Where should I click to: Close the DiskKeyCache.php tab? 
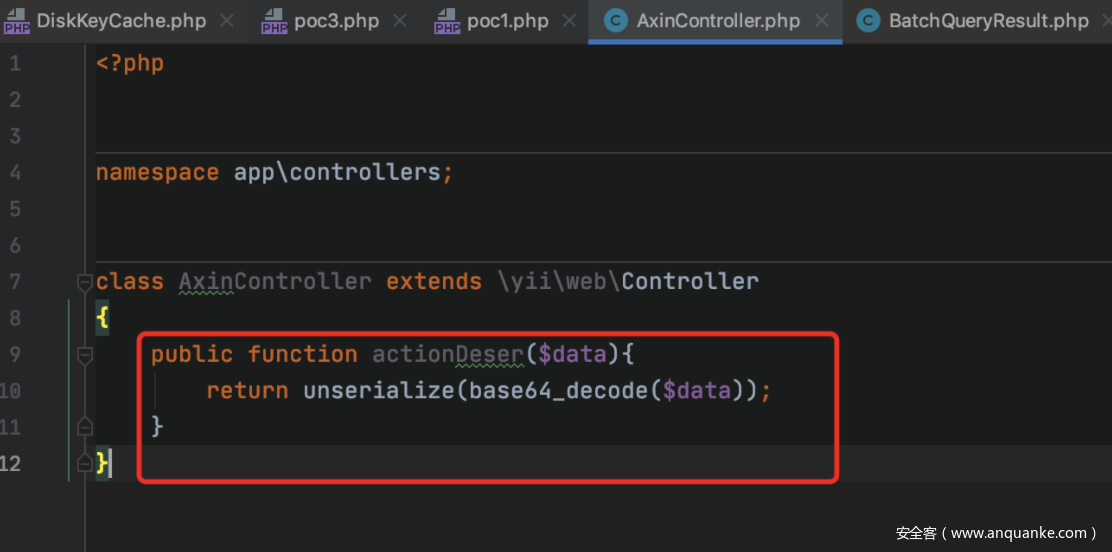coord(226,21)
